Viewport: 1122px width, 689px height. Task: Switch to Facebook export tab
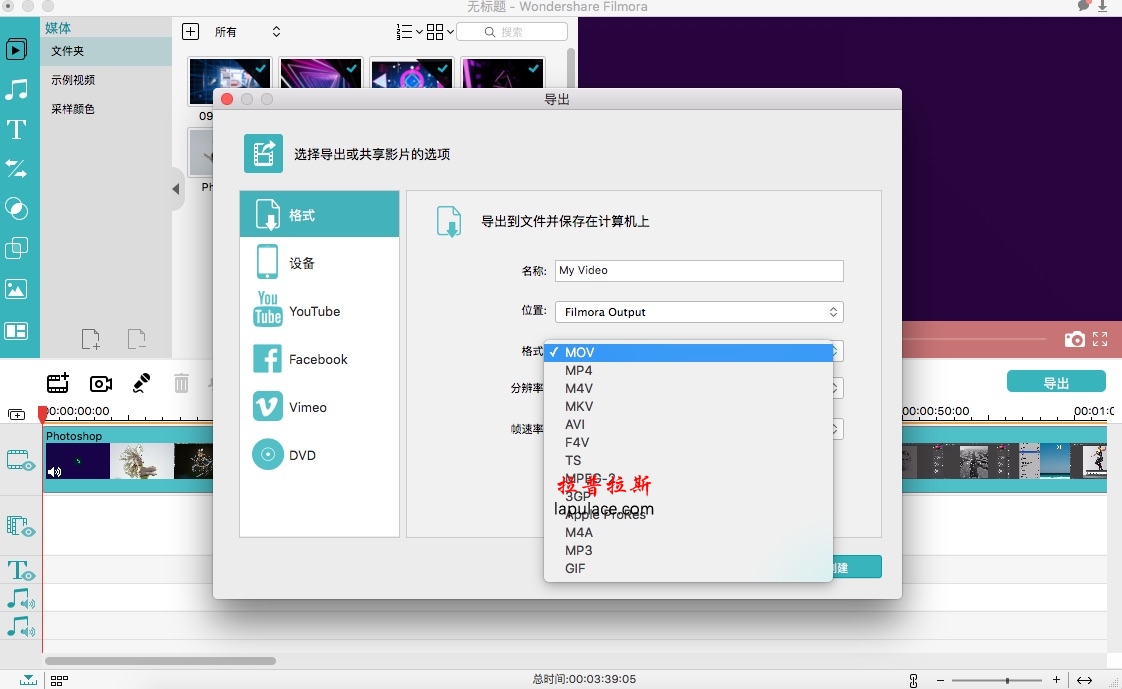click(x=319, y=358)
